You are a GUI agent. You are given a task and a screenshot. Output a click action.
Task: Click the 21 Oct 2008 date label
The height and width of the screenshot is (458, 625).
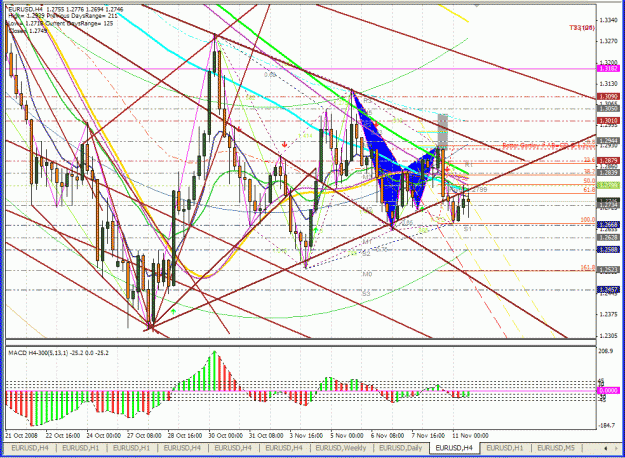pos(22,436)
